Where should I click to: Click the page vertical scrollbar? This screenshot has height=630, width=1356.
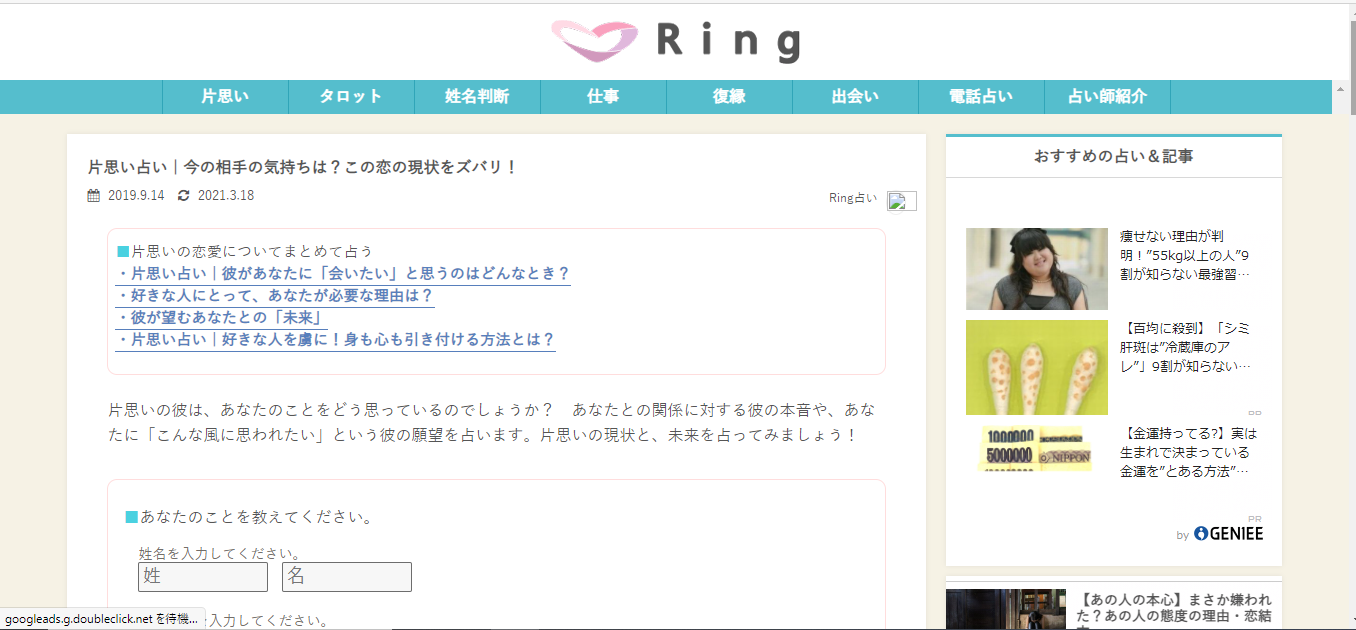[1352, 320]
